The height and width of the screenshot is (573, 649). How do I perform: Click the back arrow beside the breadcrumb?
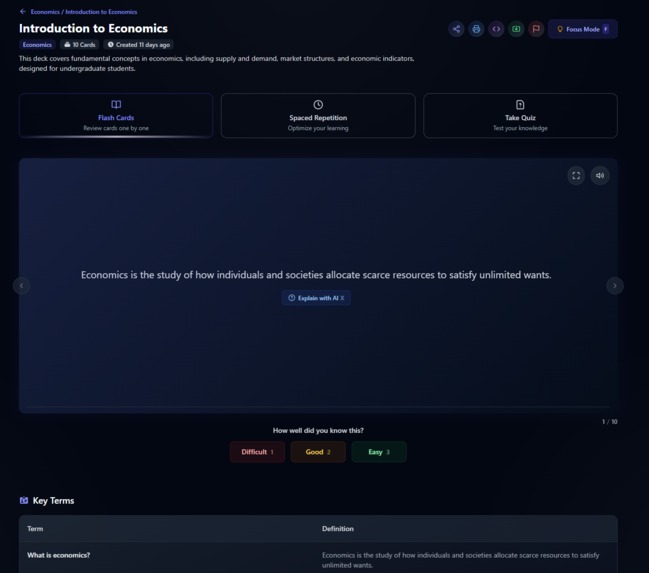click(x=23, y=12)
